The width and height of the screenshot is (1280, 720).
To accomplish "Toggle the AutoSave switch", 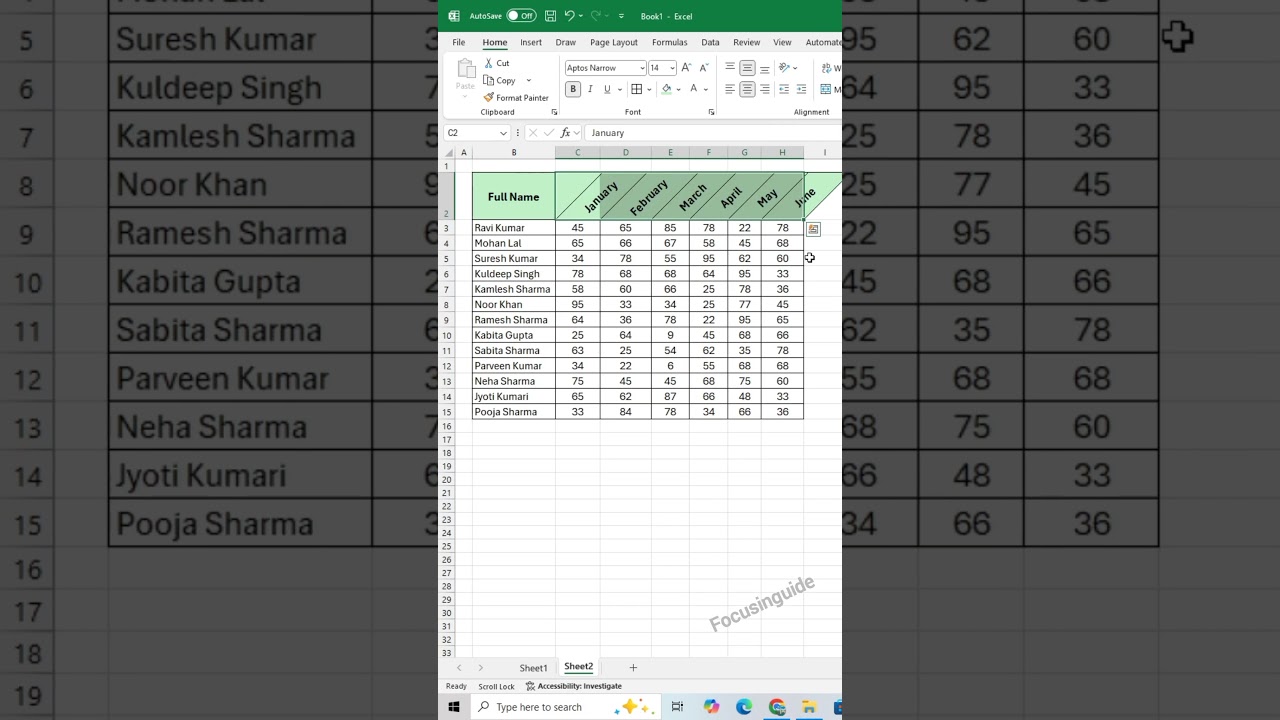I will 521,16.
